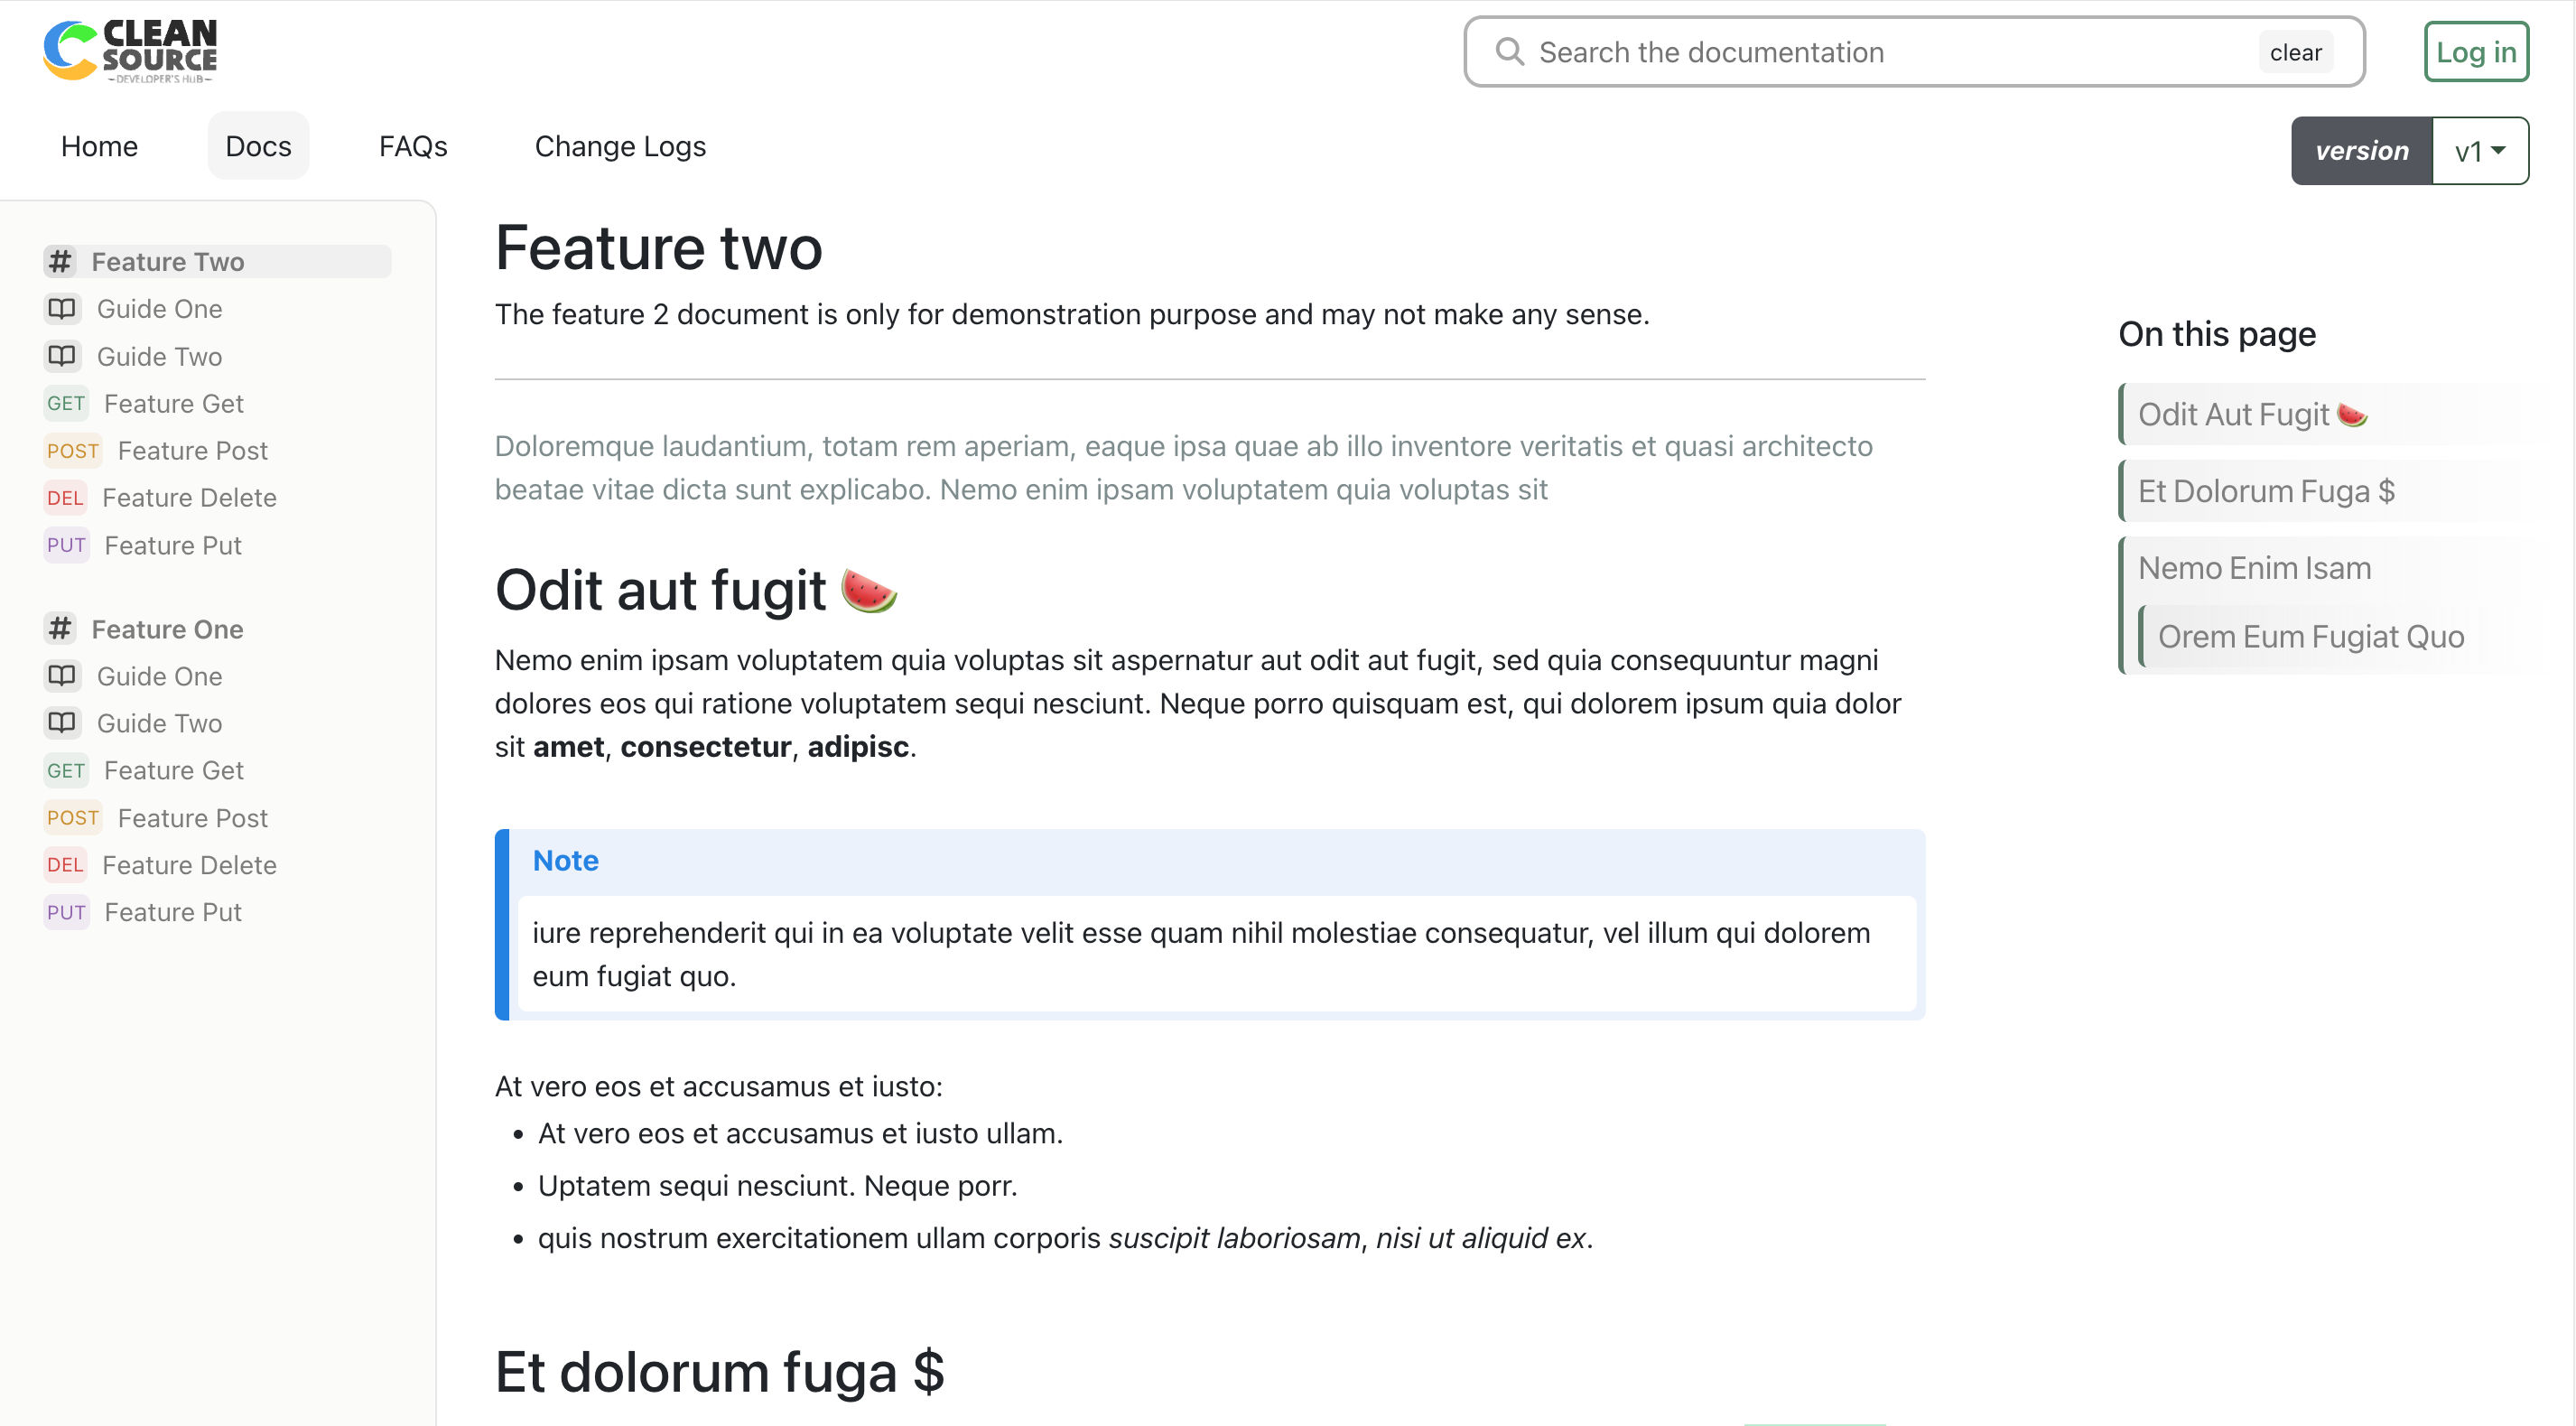Open the v1 version dropdown
This screenshot has width=2576, height=1426.
click(2479, 151)
